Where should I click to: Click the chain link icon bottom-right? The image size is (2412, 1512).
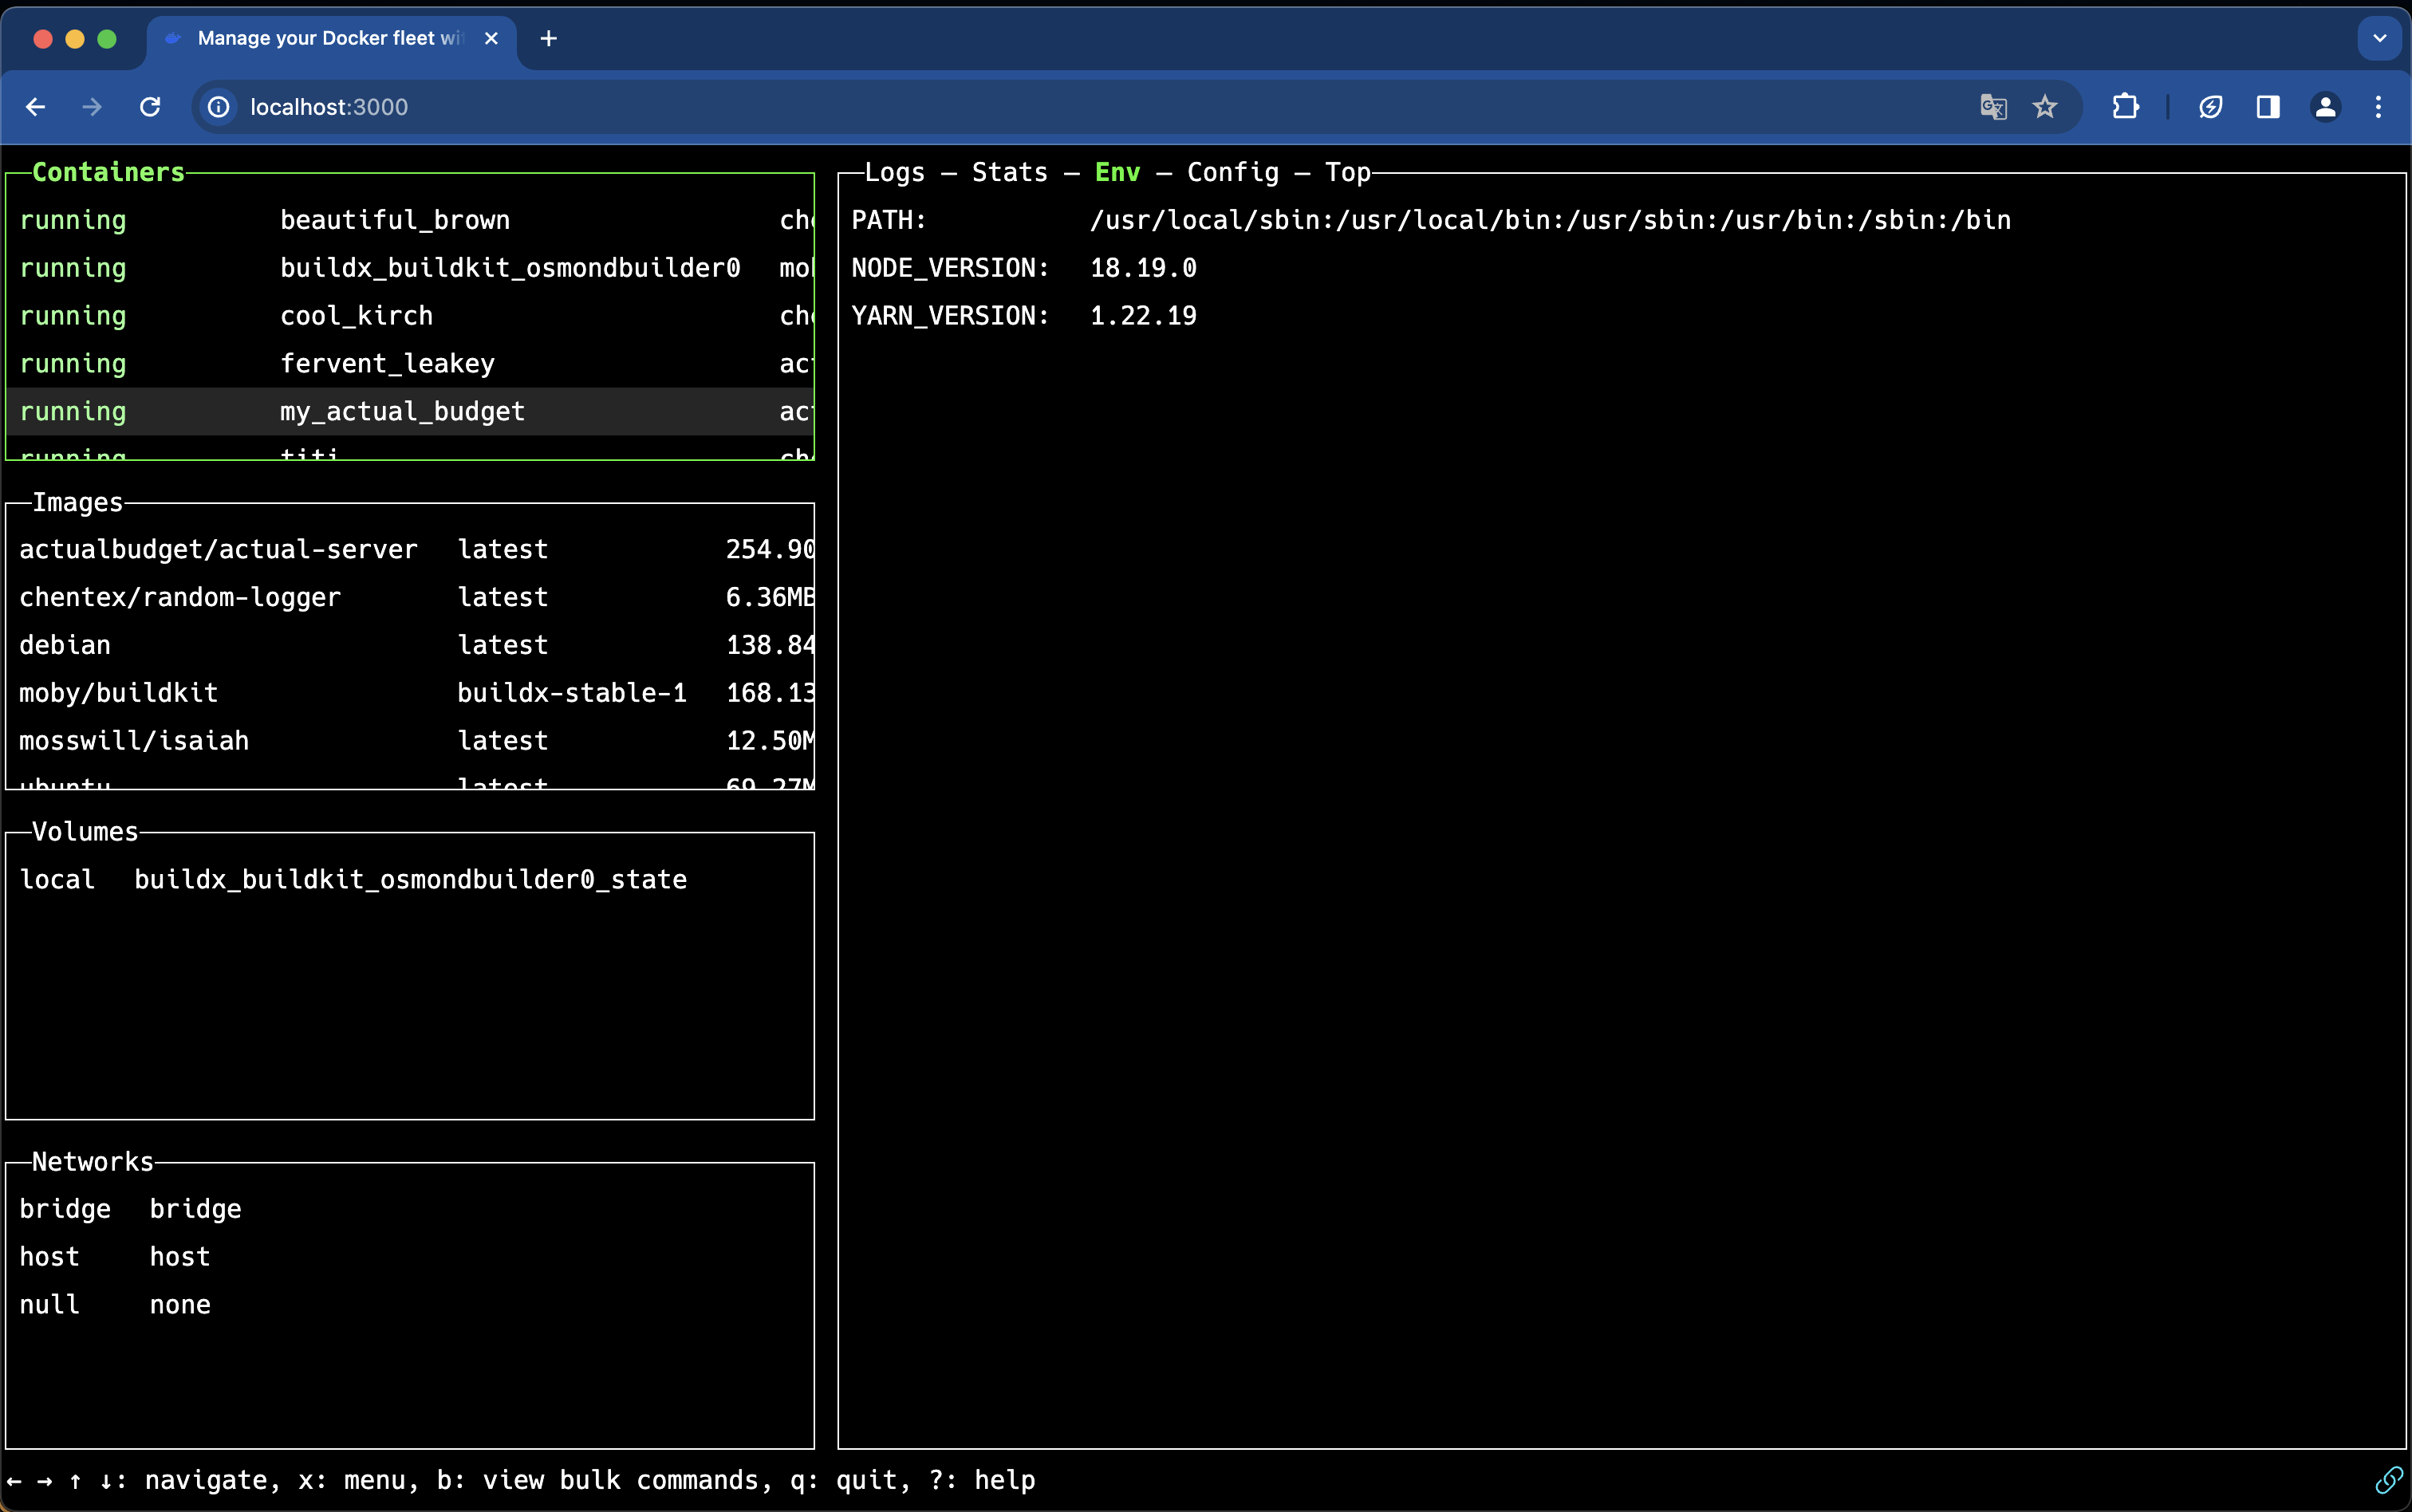click(2388, 1479)
